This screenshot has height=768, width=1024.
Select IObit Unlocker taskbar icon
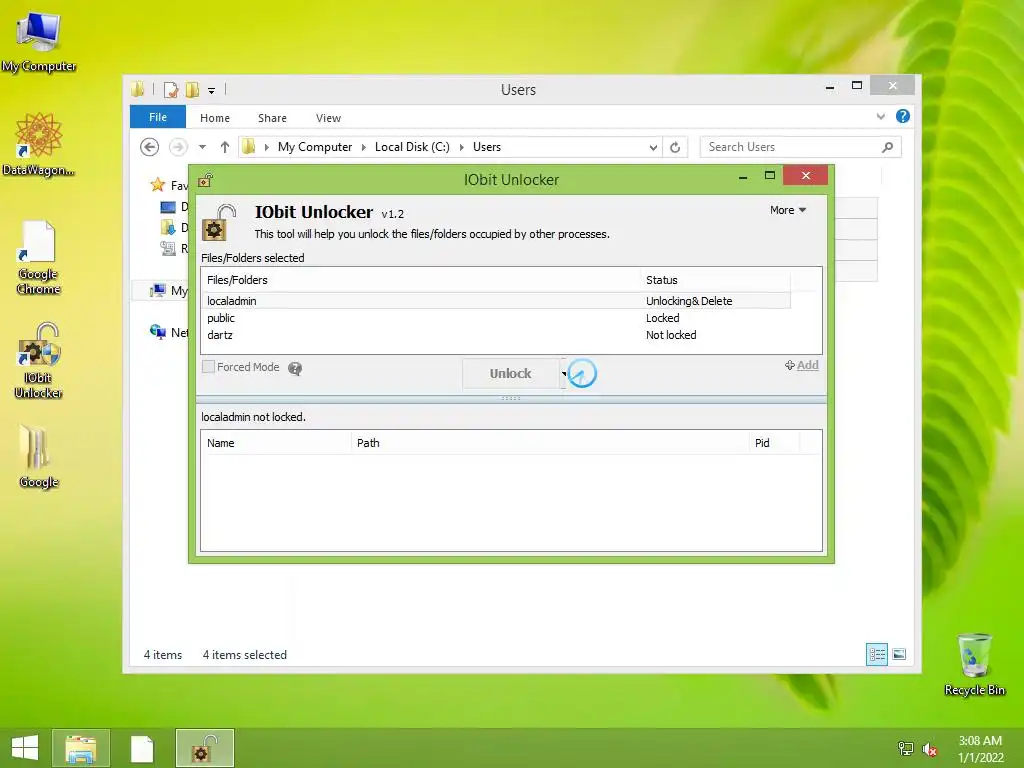click(x=204, y=748)
